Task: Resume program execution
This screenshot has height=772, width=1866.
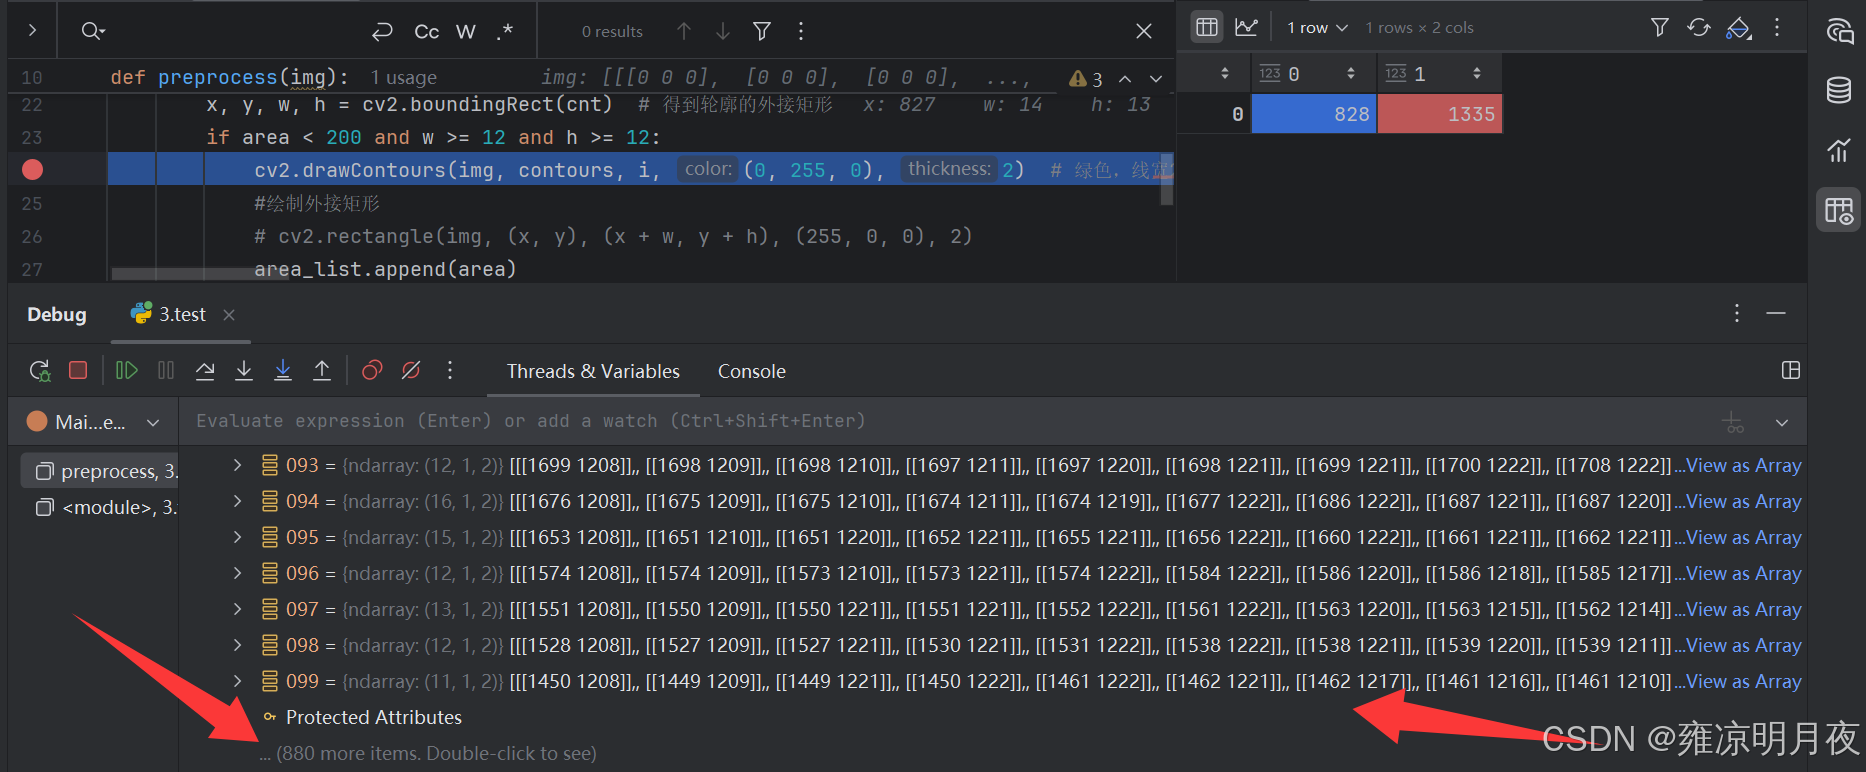Action: tap(127, 370)
